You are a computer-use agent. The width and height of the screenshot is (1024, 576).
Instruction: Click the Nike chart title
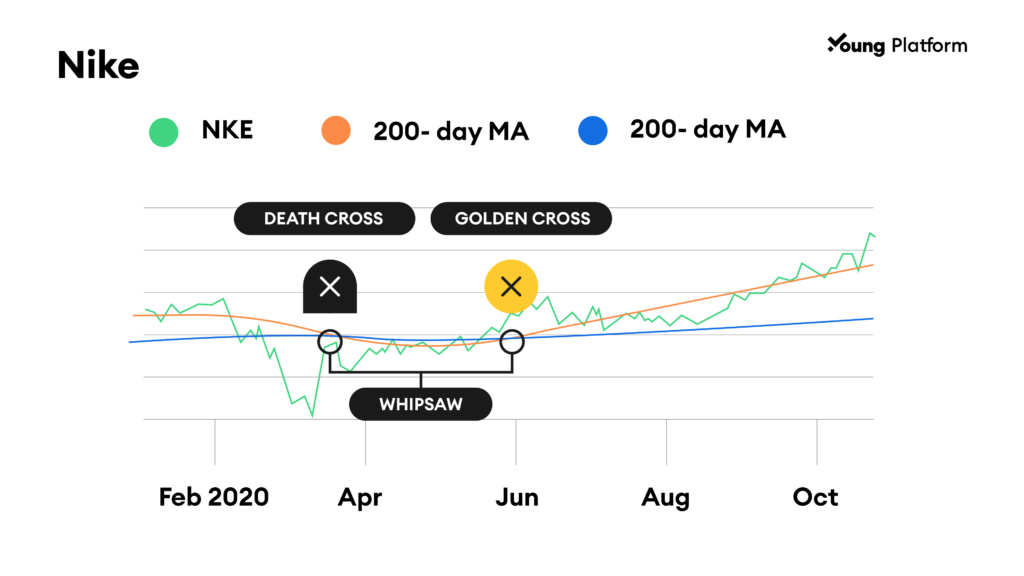tap(98, 65)
